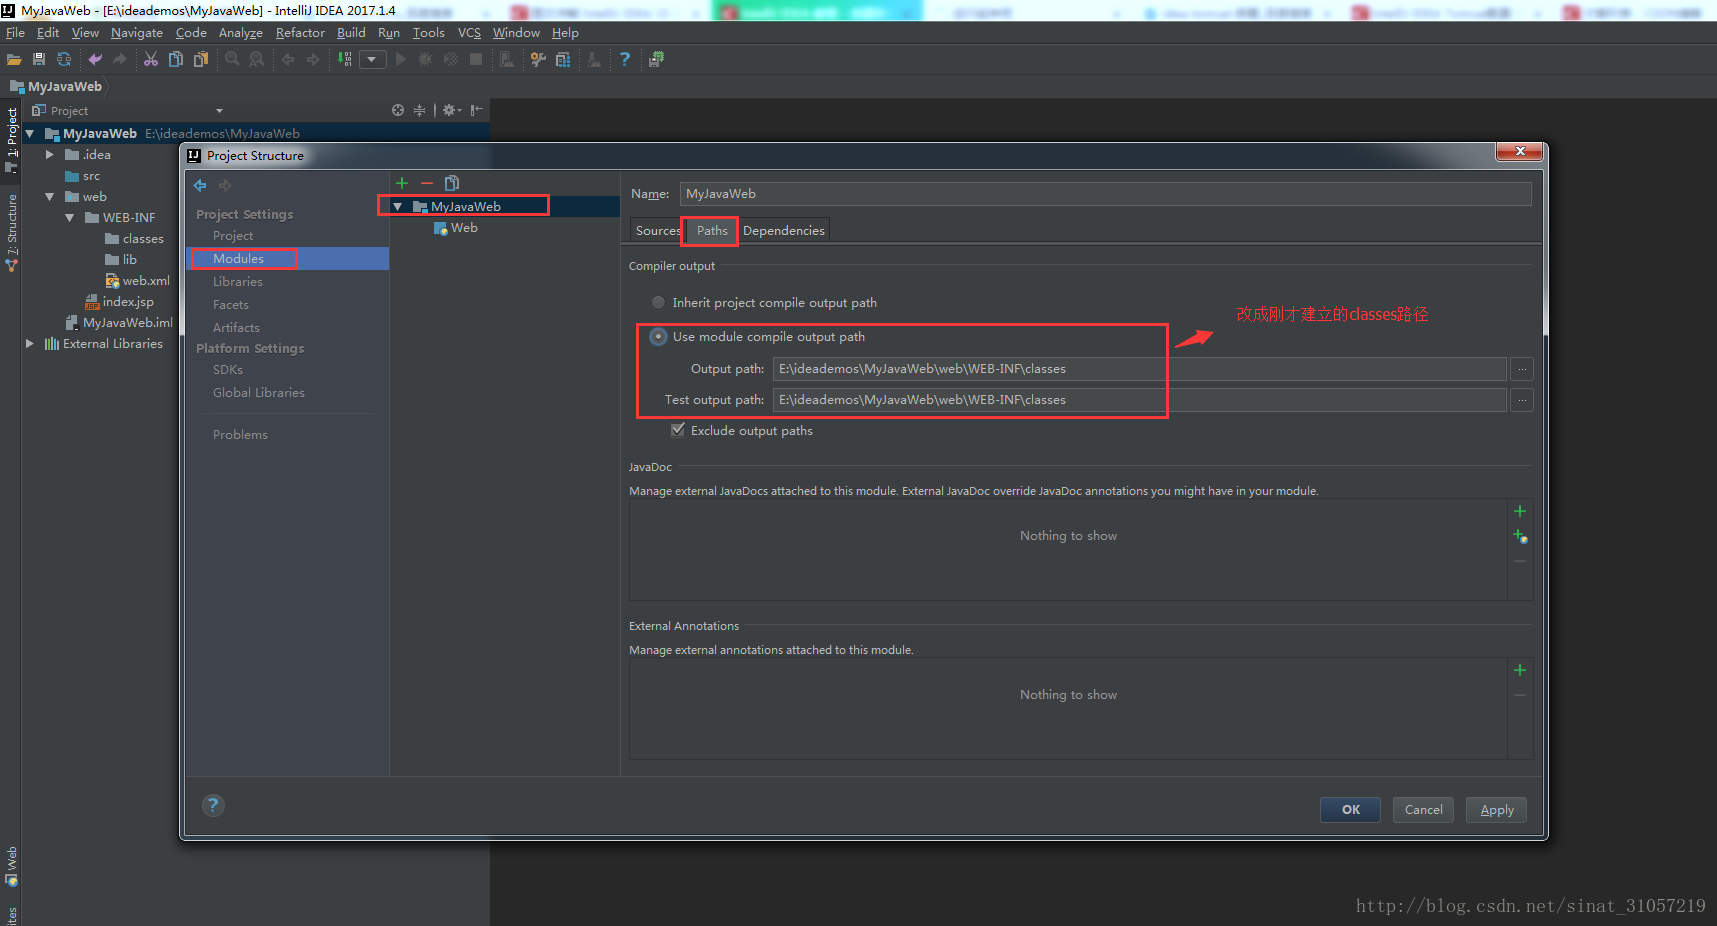
Task: Add a new module with plus icon
Action: tap(402, 183)
